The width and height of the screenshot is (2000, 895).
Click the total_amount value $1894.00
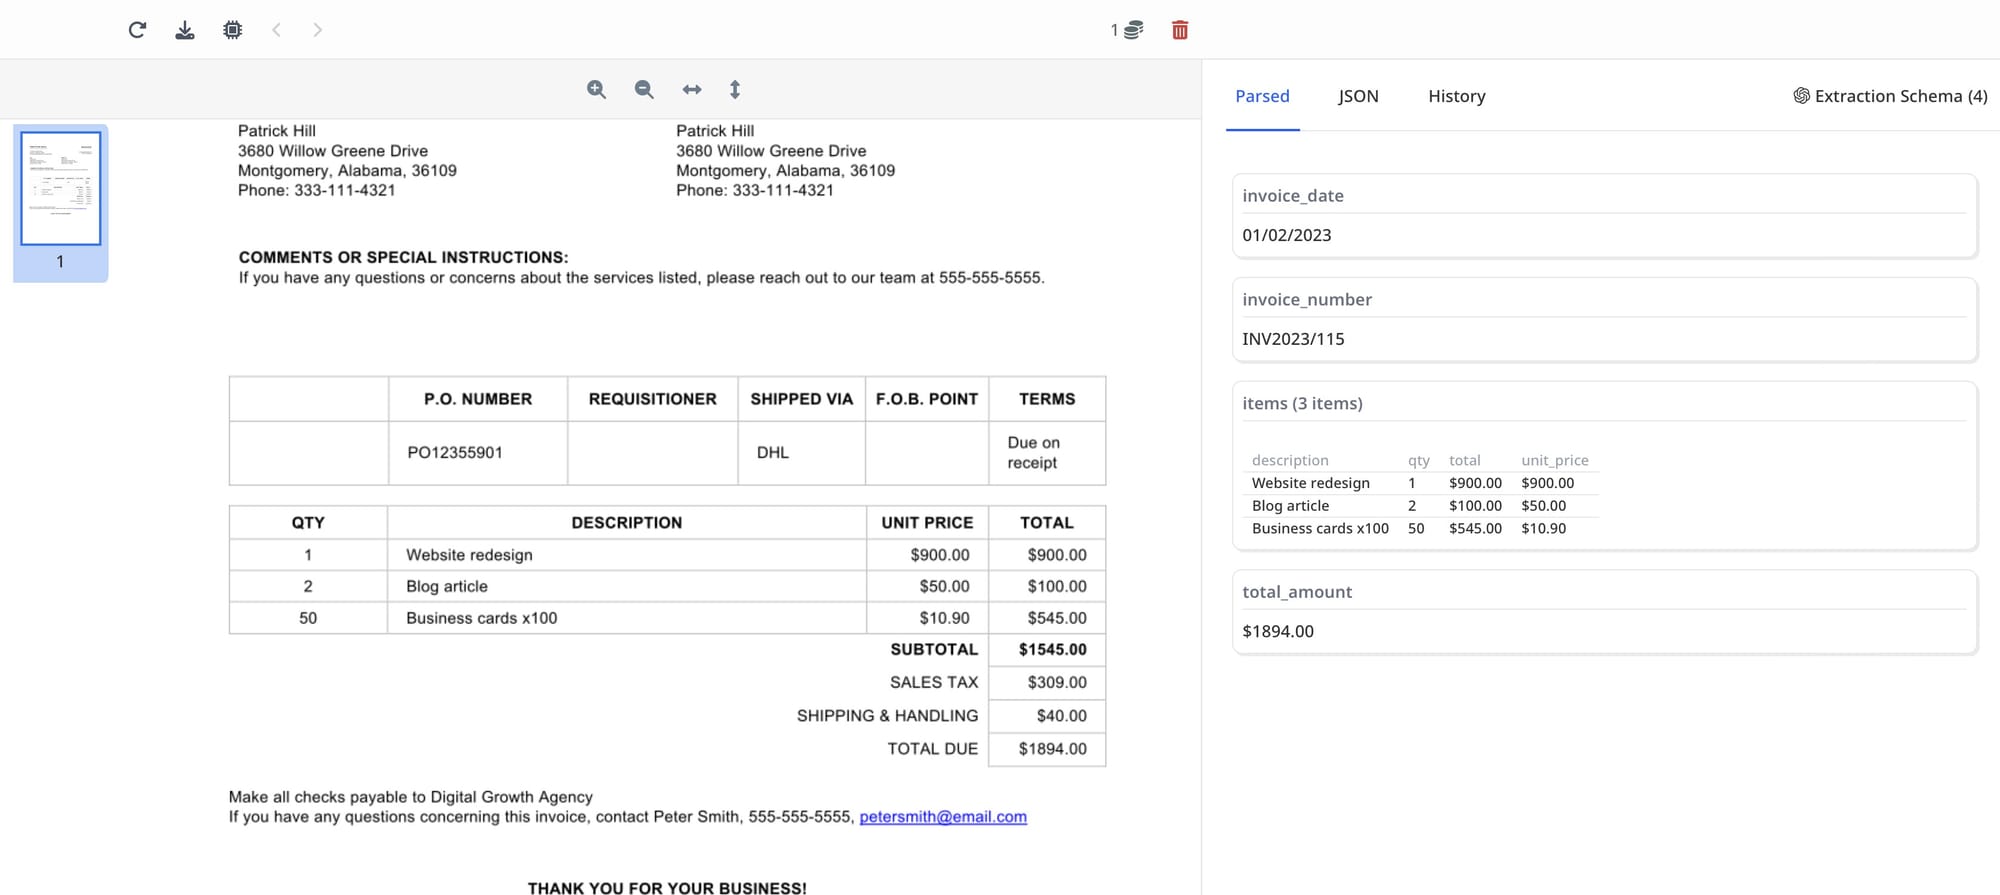click(1278, 631)
